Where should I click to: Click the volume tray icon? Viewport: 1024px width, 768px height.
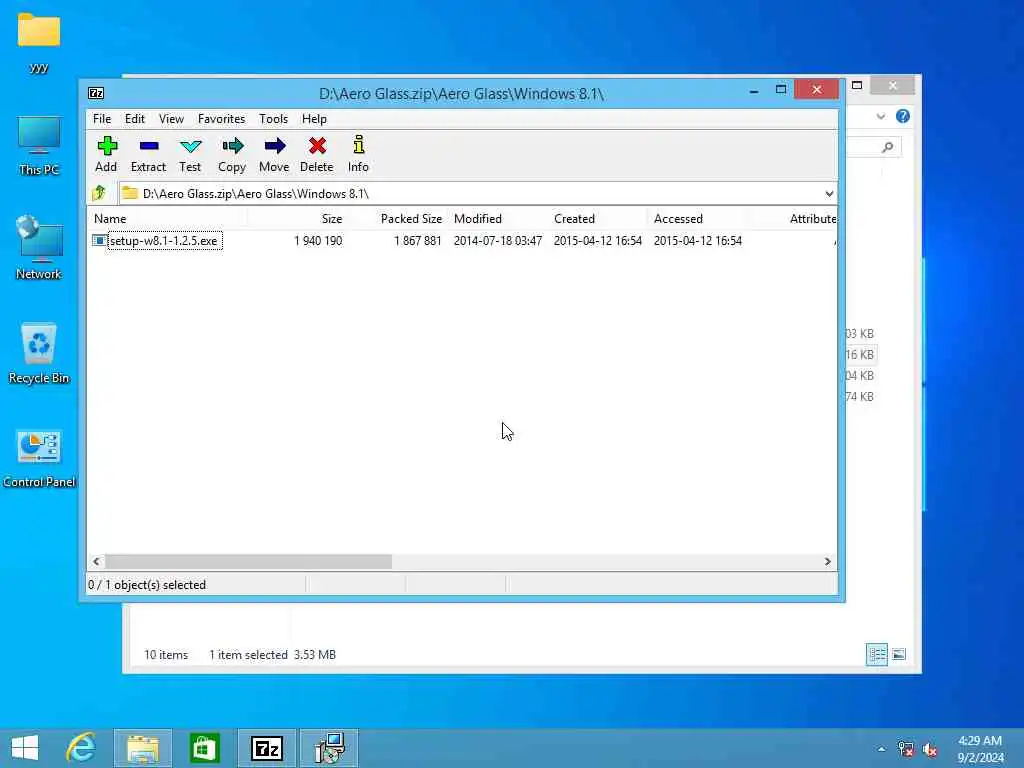(930, 749)
